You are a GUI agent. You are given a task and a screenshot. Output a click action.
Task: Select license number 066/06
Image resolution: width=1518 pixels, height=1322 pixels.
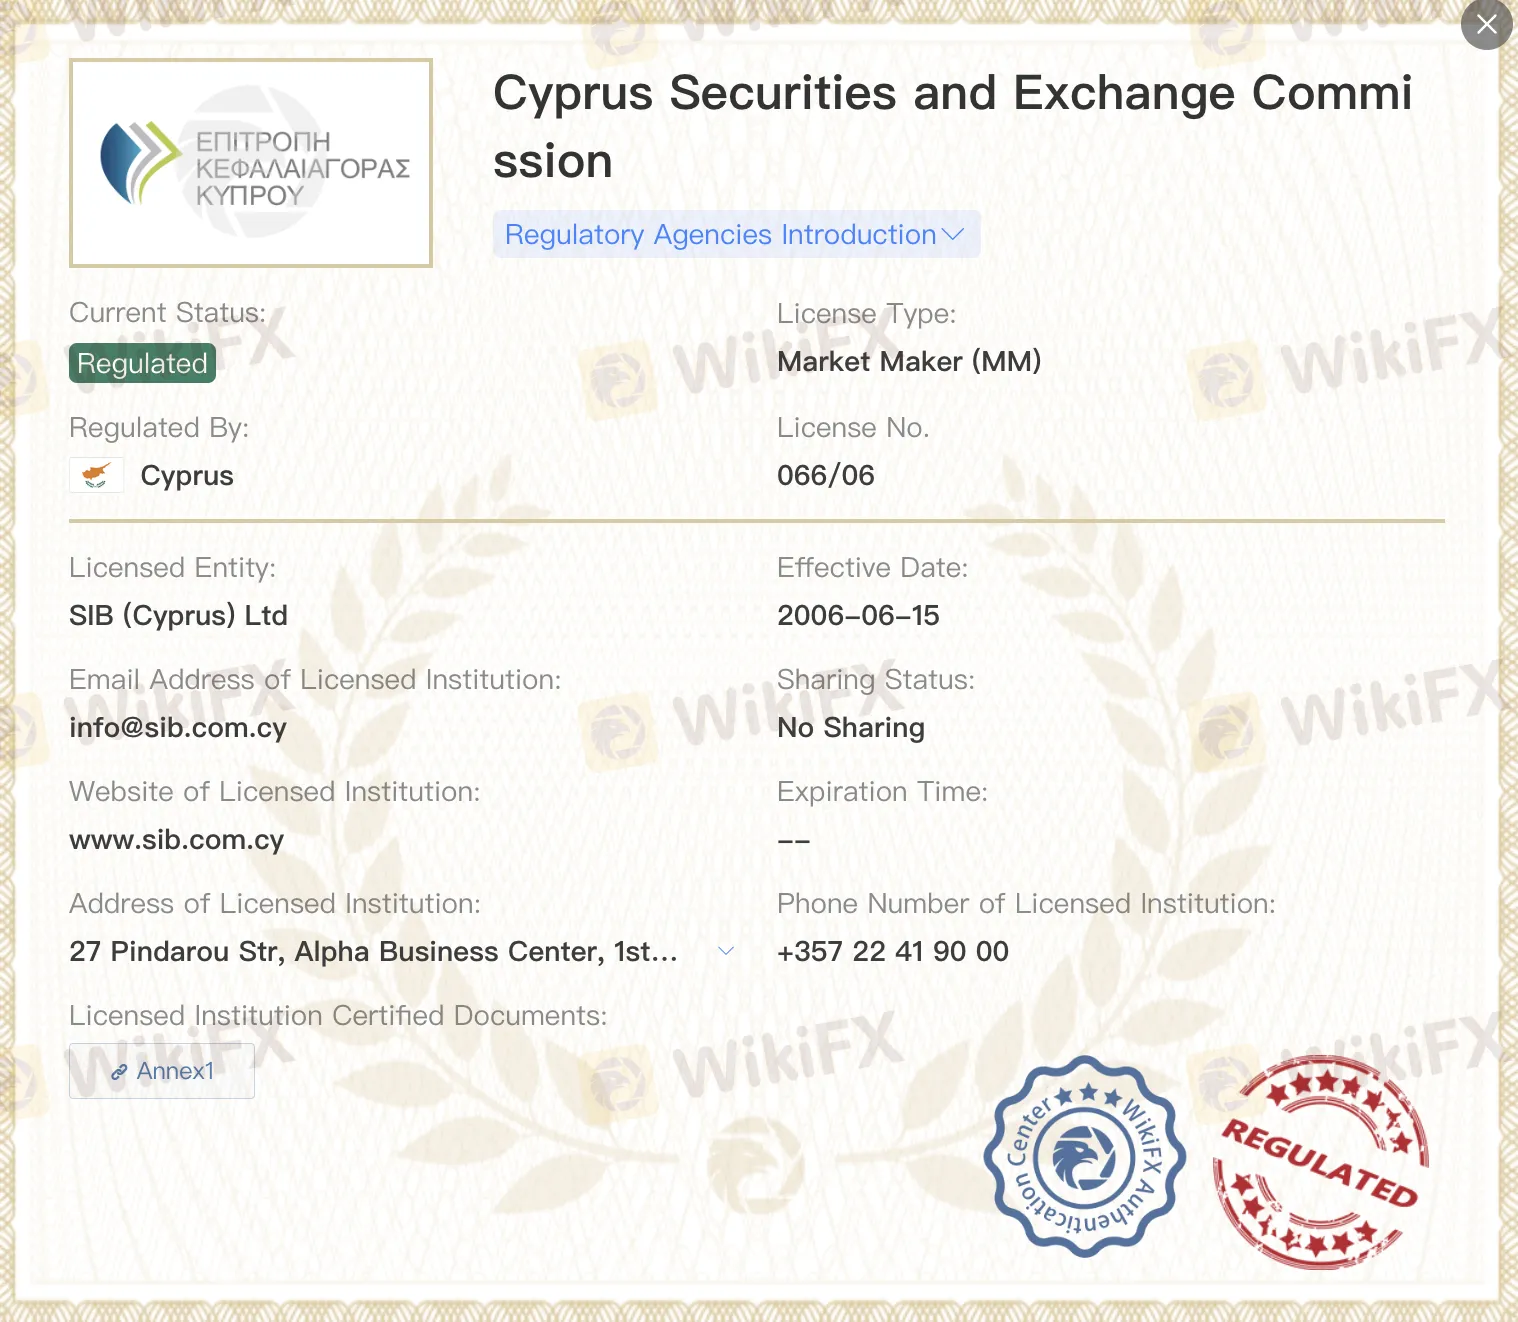tap(826, 475)
